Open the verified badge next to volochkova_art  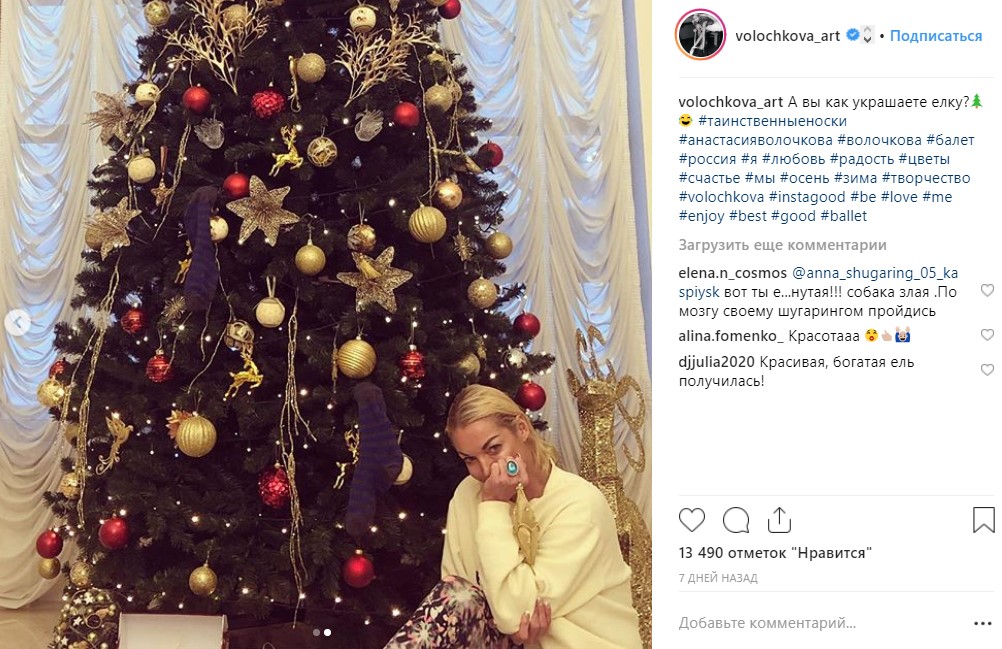(852, 35)
